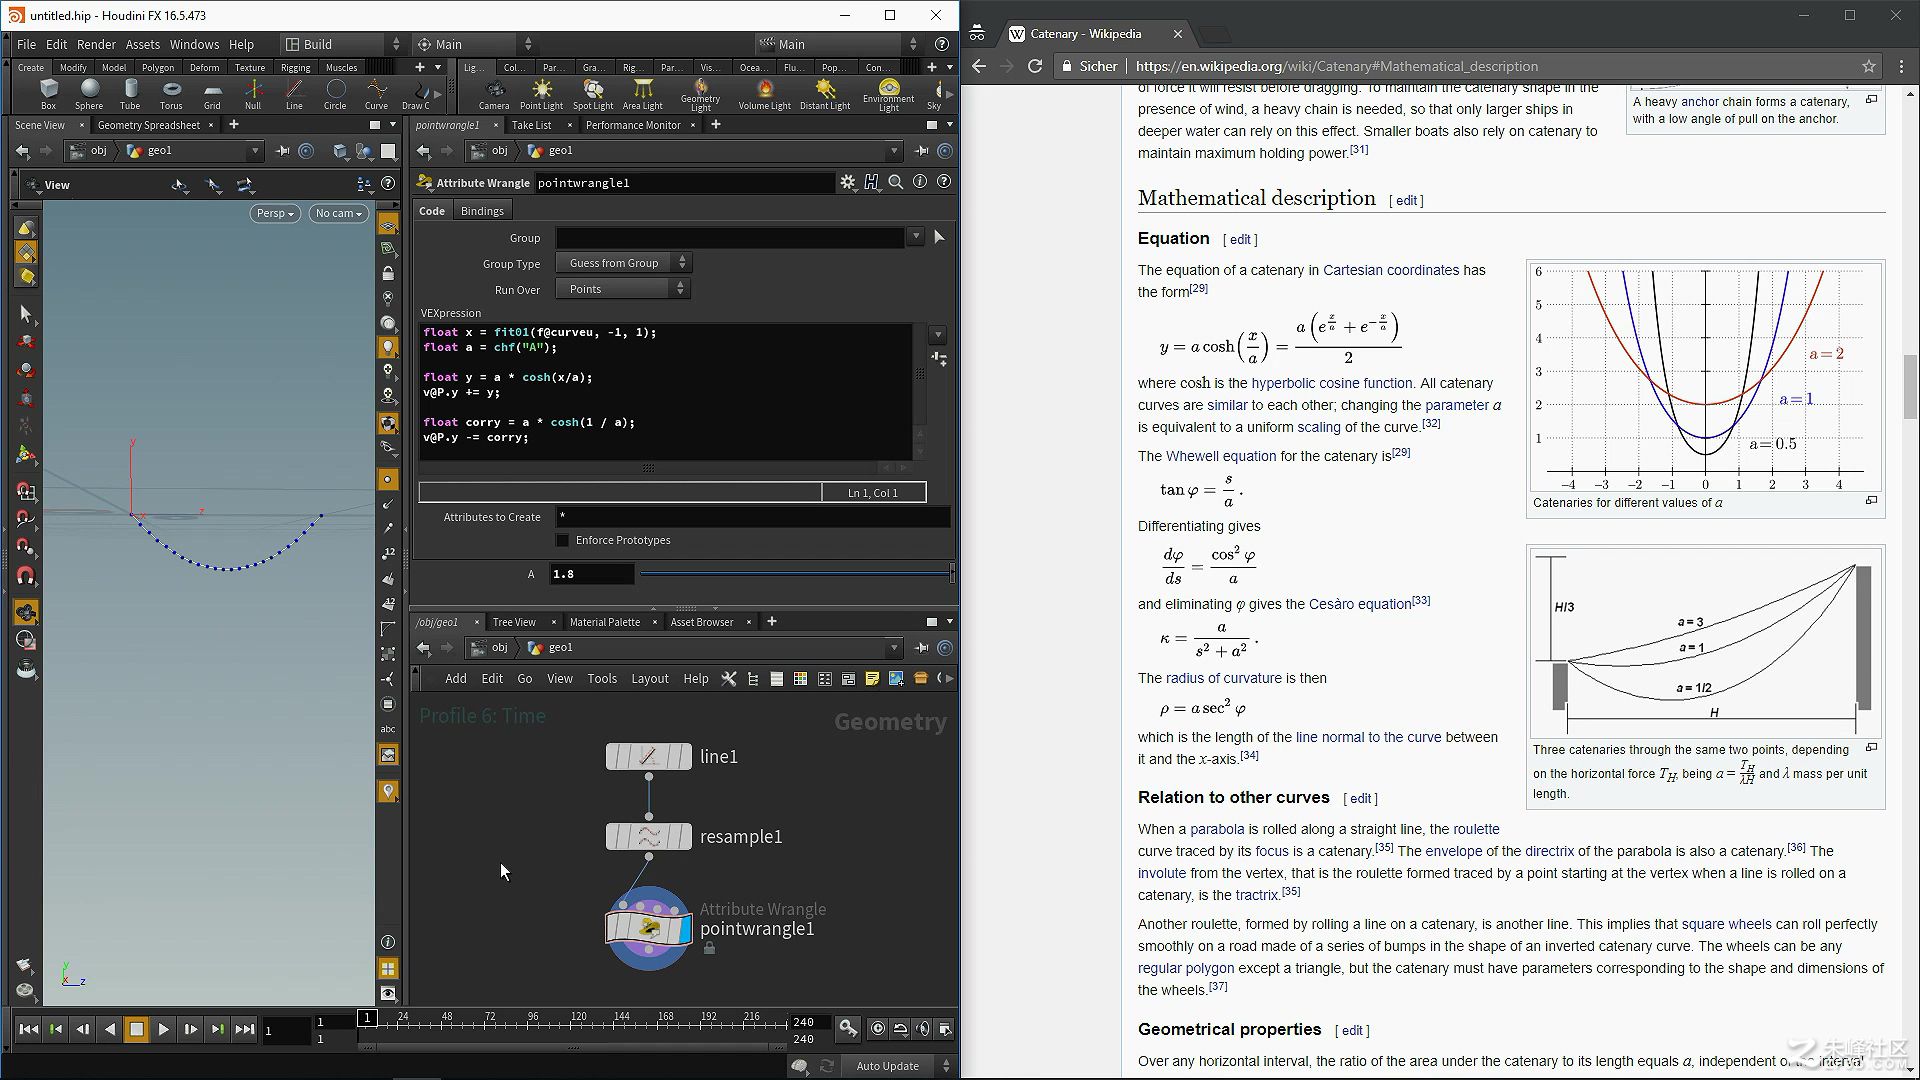This screenshot has width=1920, height=1080.
Task: Add a Distant Light from shelf
Action: tap(825, 93)
